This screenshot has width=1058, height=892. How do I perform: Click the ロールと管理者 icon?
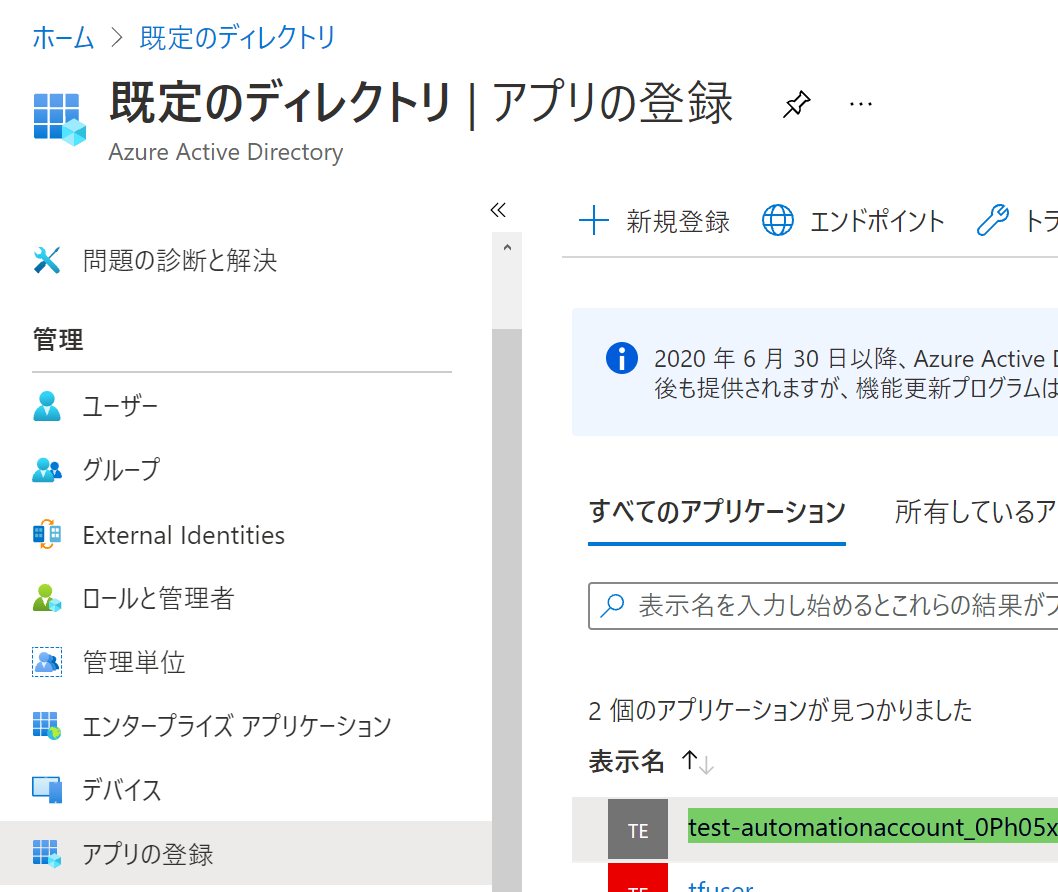[x=47, y=598]
